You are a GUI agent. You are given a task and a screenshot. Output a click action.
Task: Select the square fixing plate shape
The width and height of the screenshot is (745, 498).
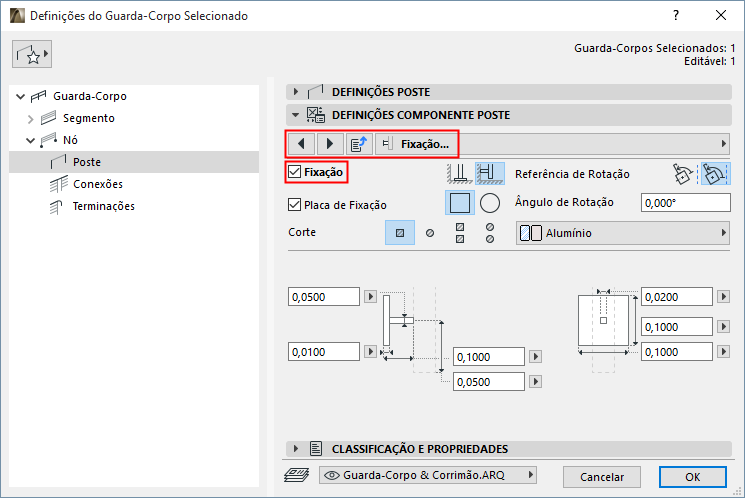click(x=459, y=204)
